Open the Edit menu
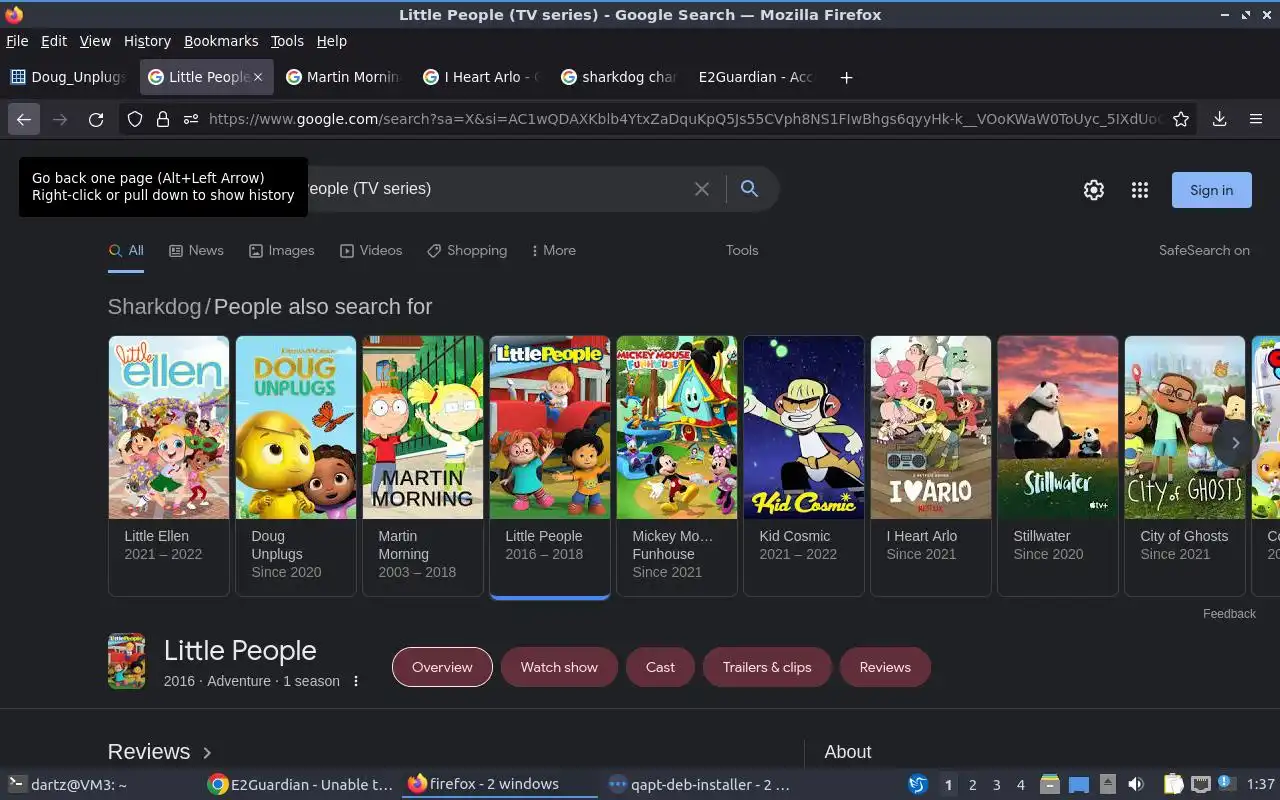Screen dimensions: 1280x800 coord(54,41)
